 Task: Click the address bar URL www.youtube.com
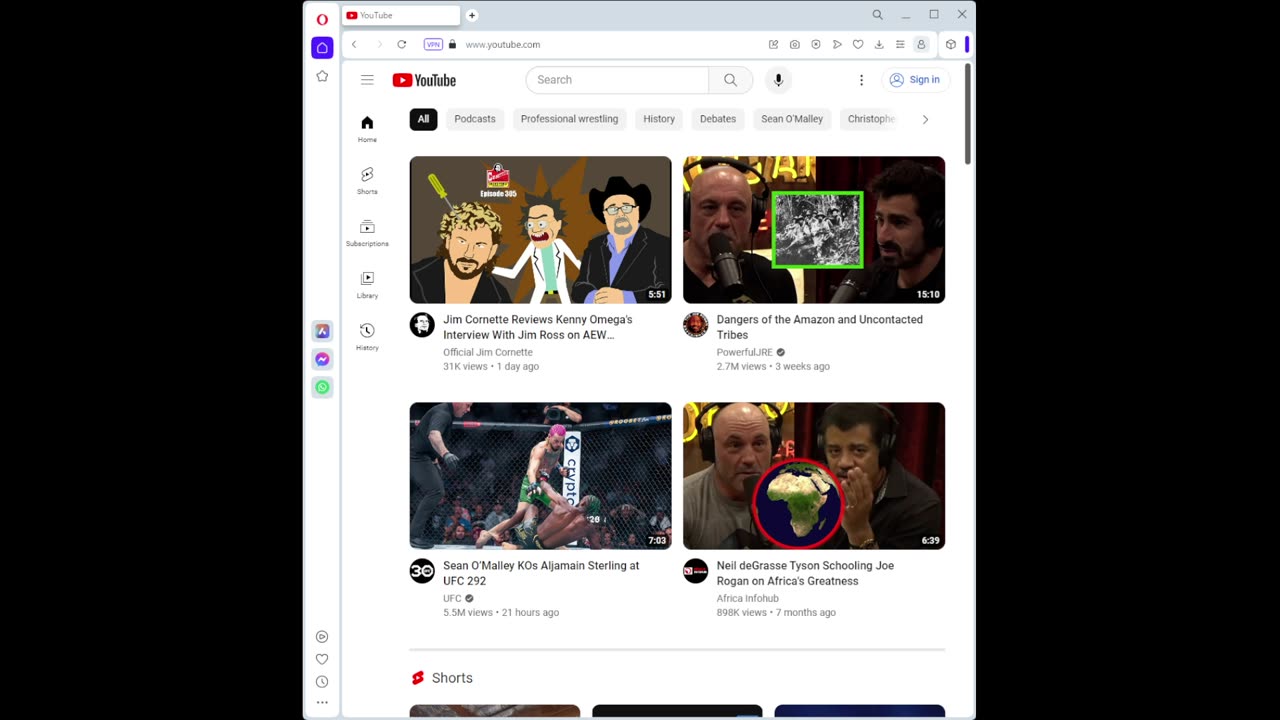(502, 44)
